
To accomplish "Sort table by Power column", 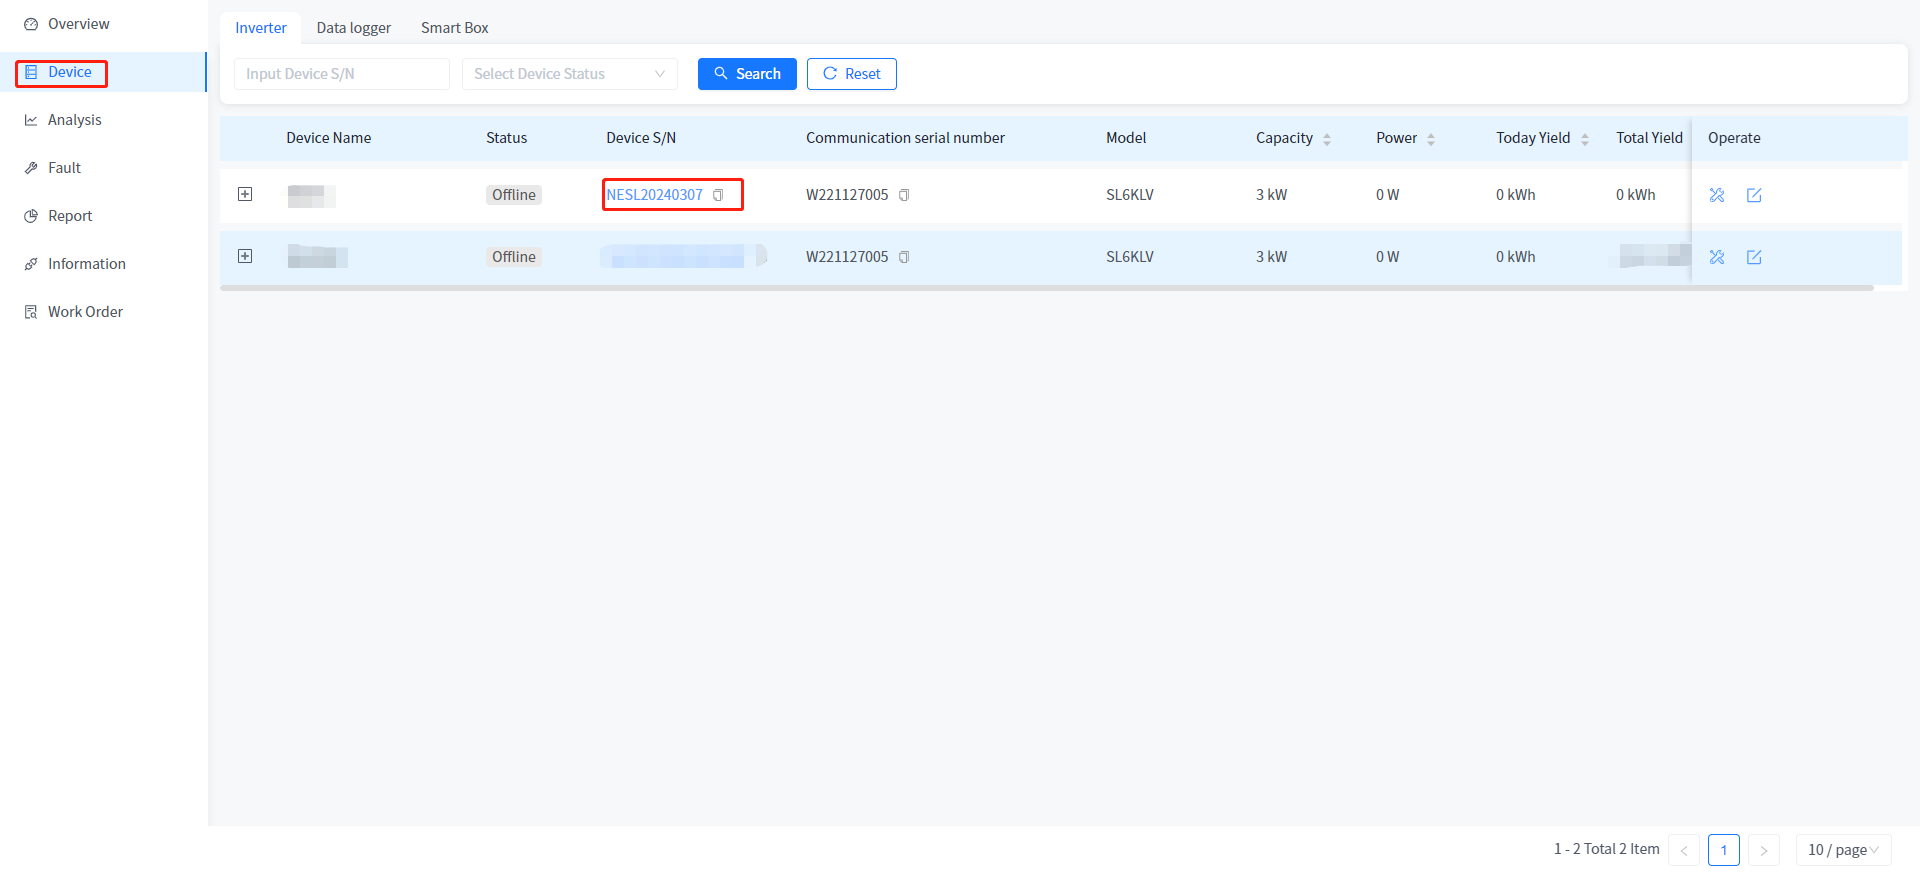I will (1431, 139).
